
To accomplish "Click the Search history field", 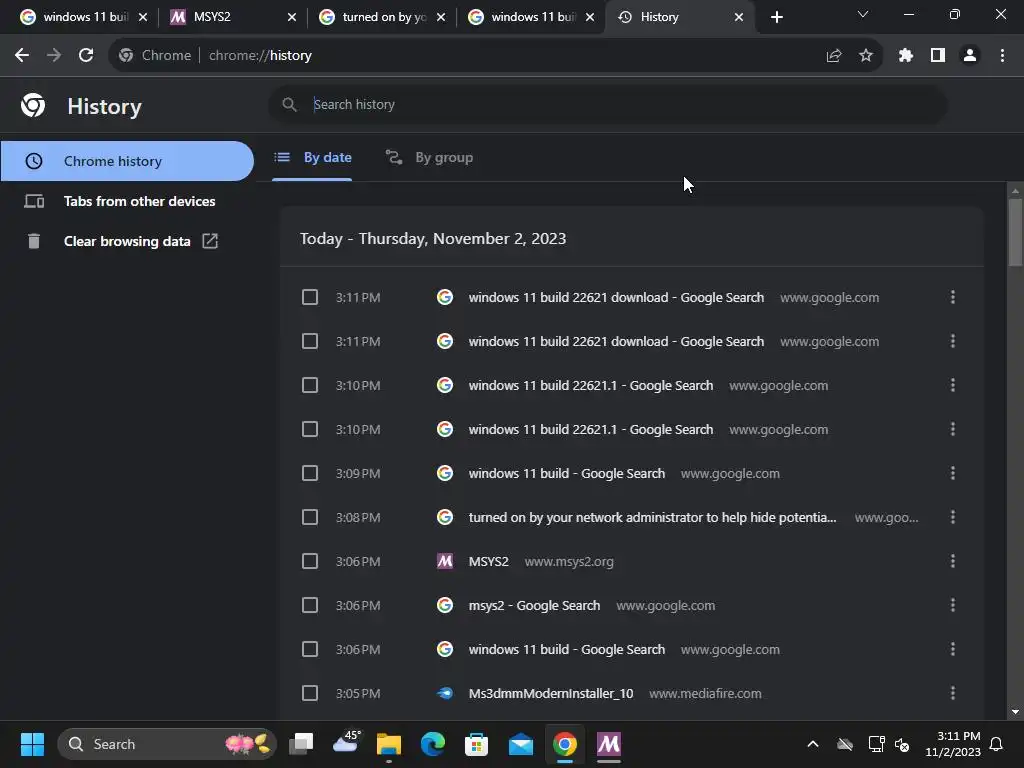I will coord(607,104).
